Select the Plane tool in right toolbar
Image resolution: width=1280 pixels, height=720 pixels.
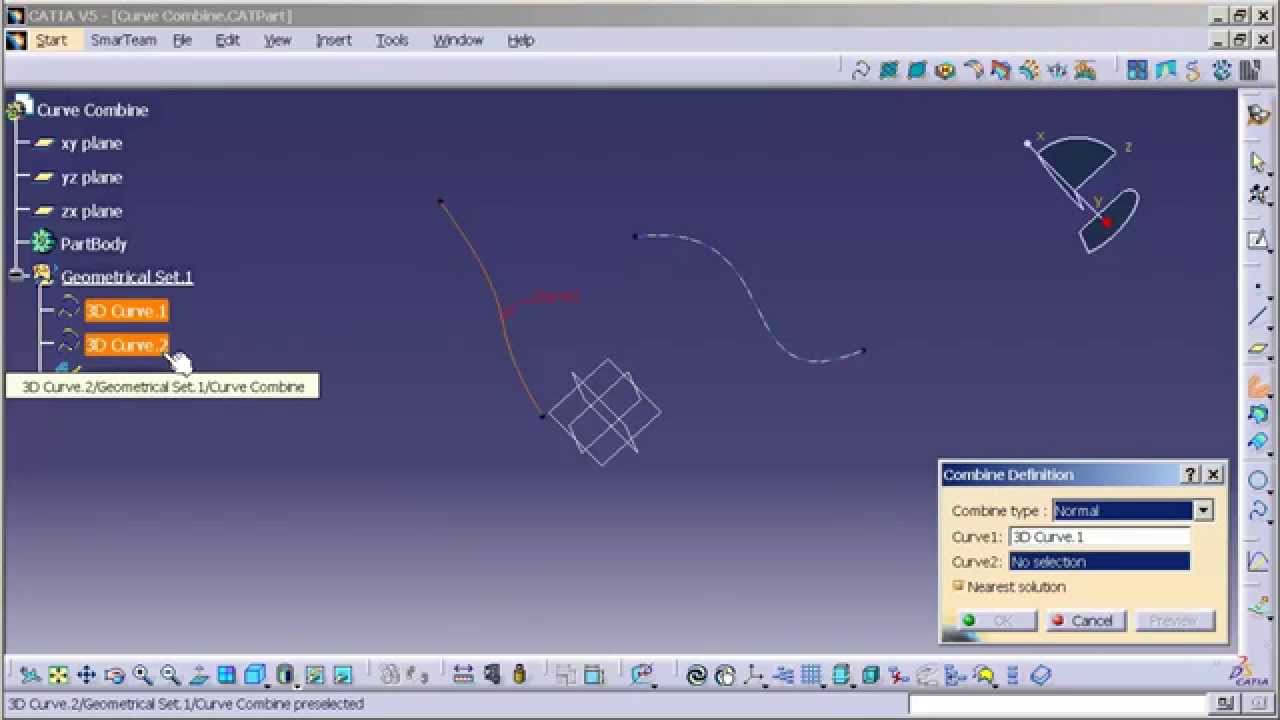(x=1258, y=349)
